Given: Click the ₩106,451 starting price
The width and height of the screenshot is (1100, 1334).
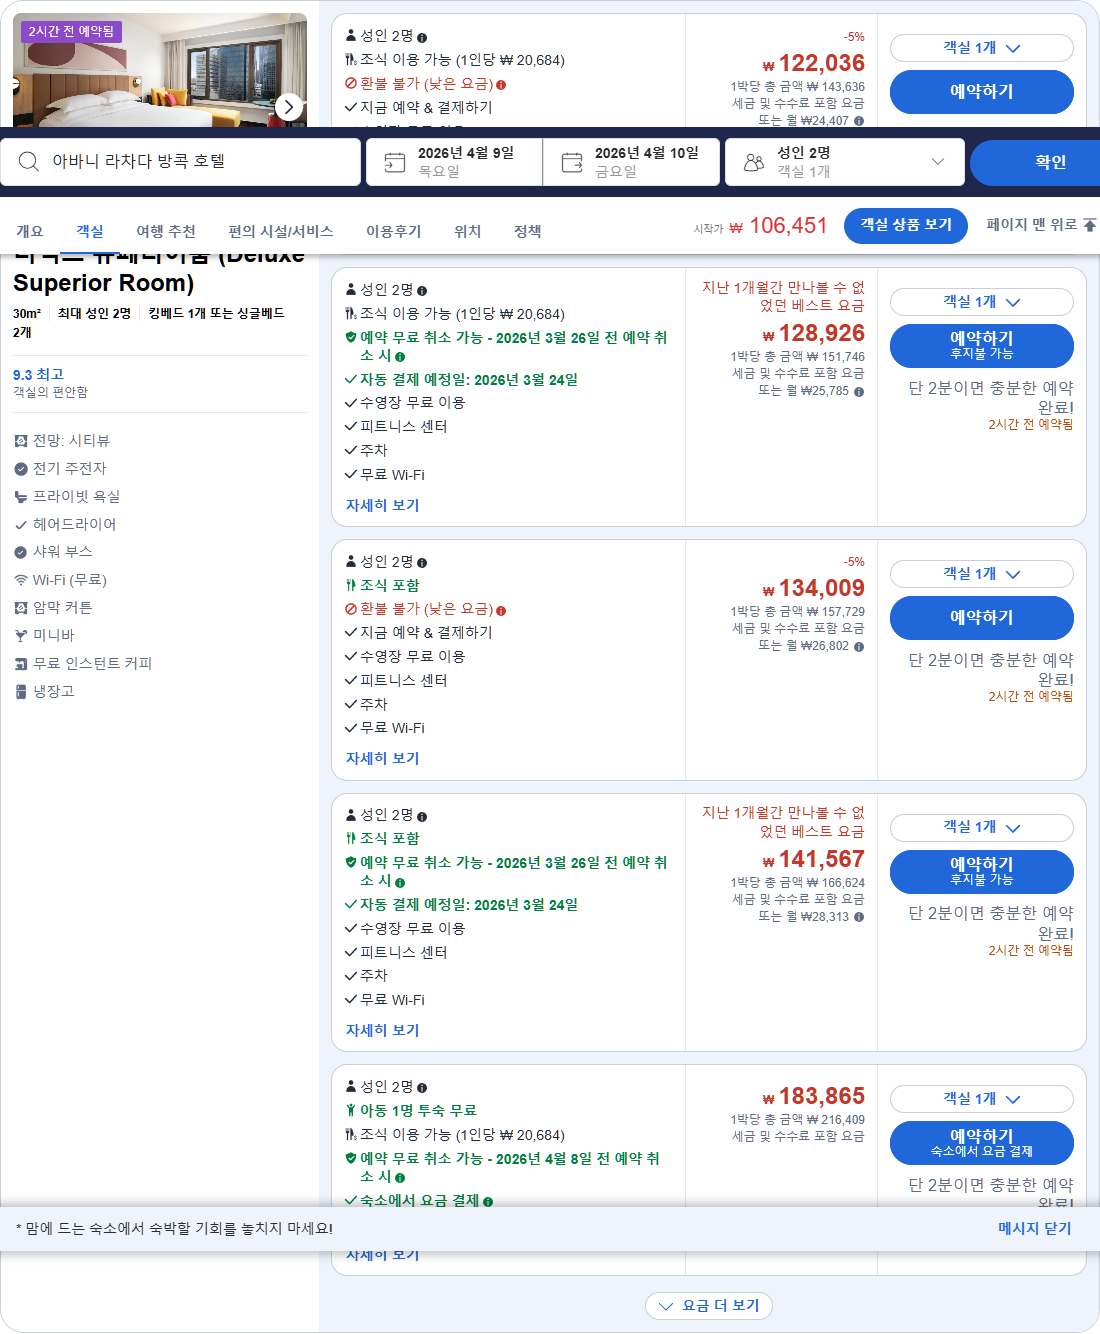Looking at the screenshot, I should click(778, 226).
